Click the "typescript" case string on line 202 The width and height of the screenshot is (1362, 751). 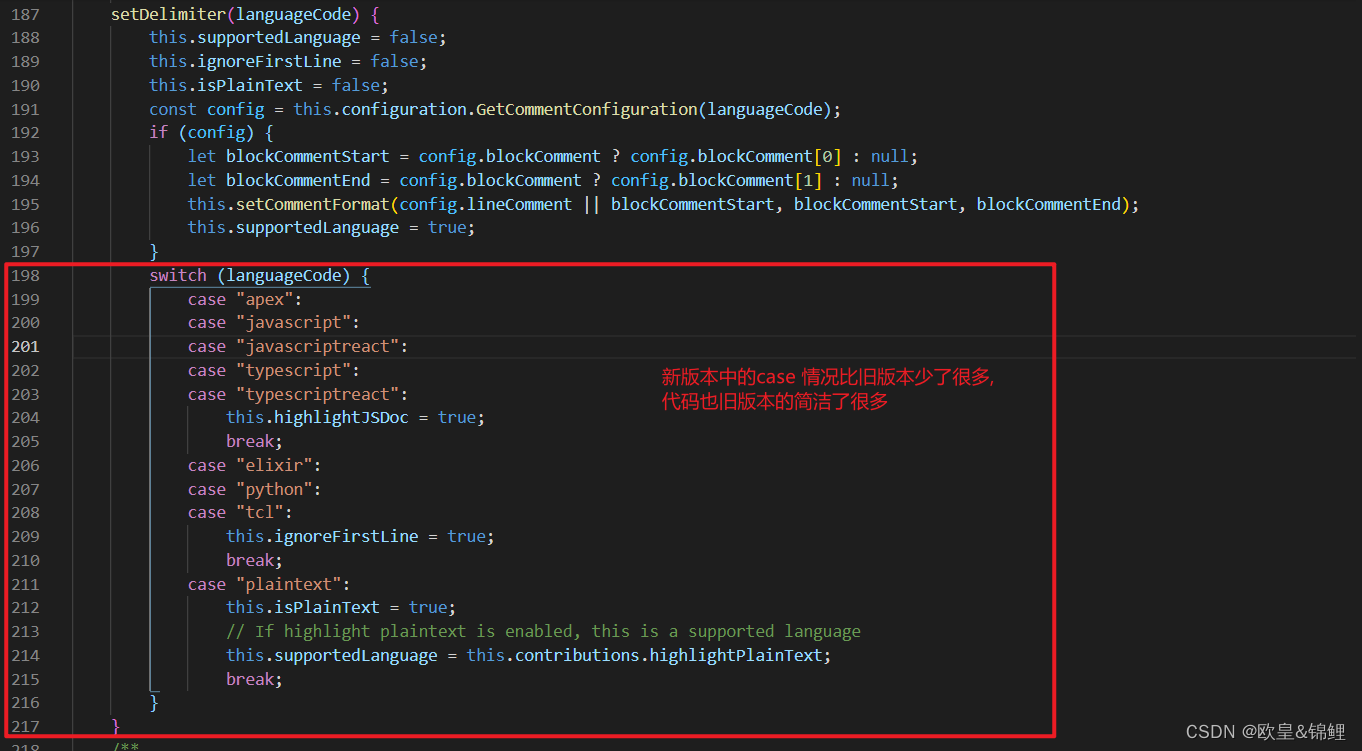(293, 371)
